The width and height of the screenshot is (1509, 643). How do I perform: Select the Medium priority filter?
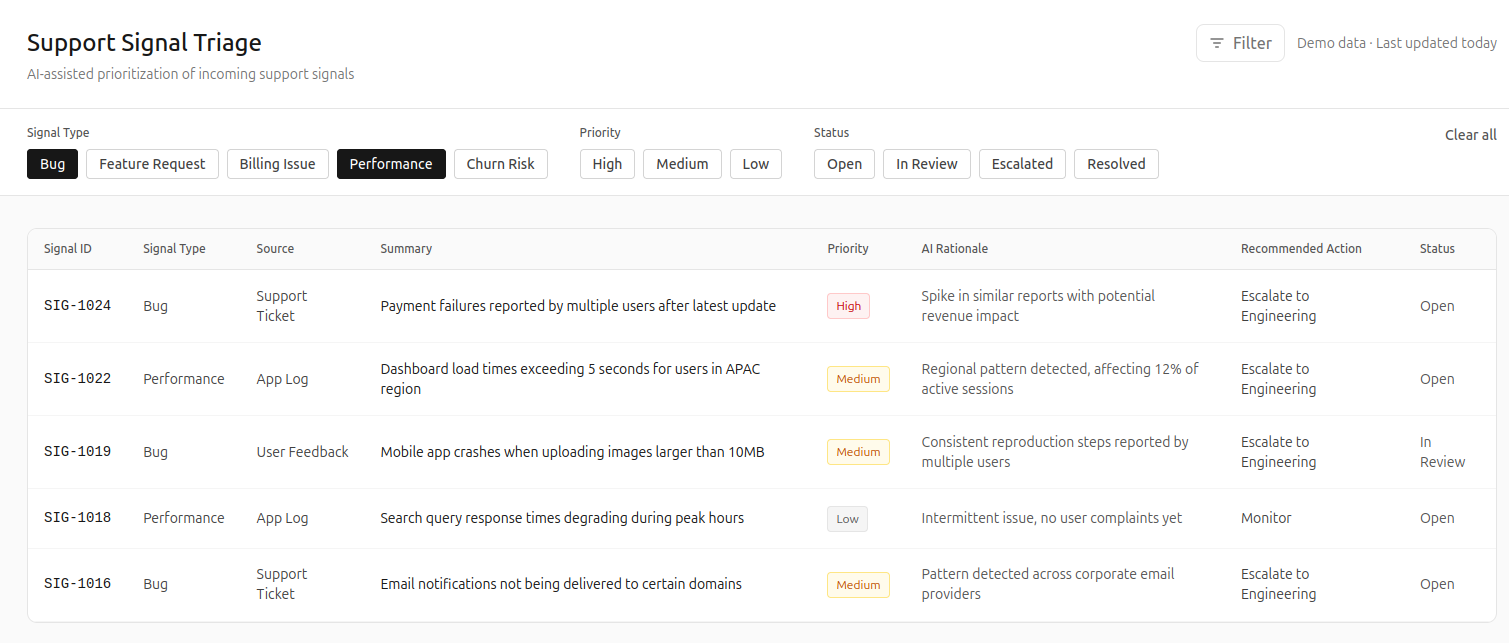tap(682, 163)
